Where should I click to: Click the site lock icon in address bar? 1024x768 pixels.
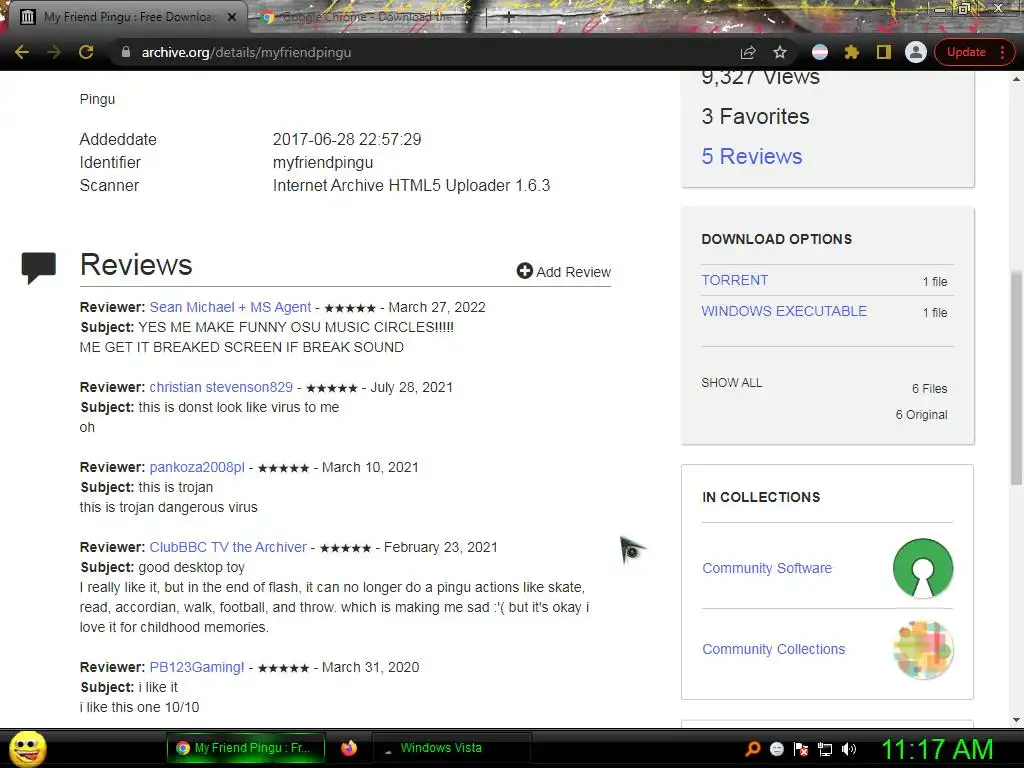126,52
